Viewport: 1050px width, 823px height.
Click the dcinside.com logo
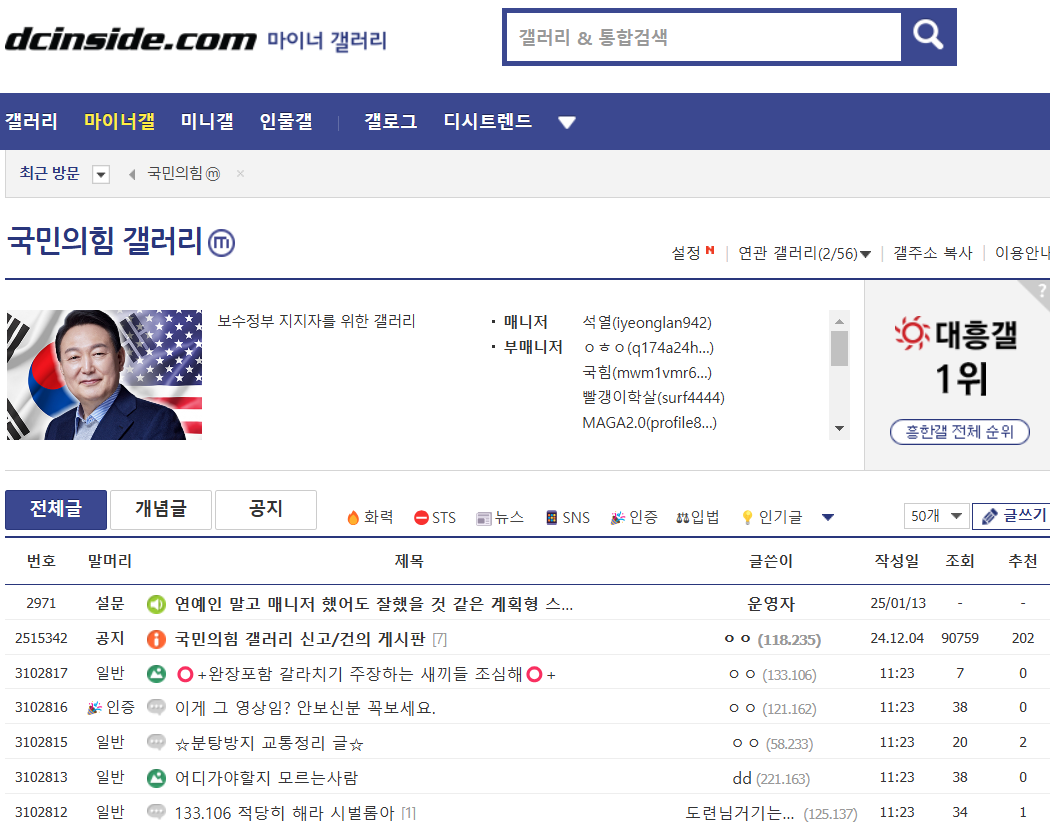tap(131, 40)
